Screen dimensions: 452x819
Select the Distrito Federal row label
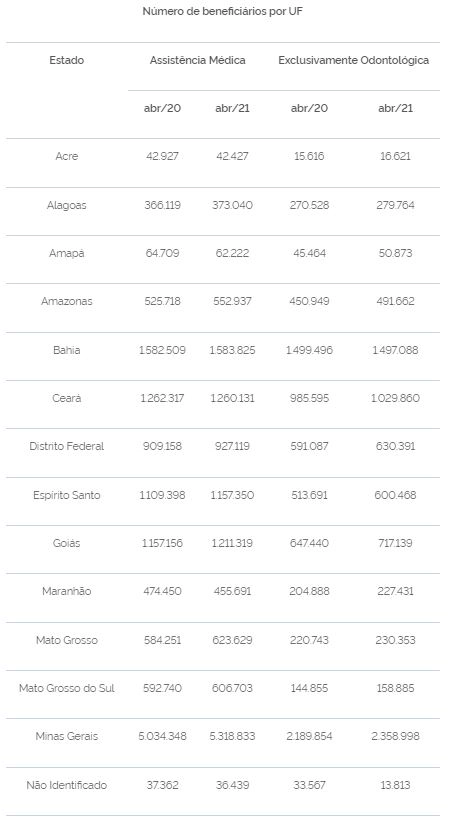66,447
